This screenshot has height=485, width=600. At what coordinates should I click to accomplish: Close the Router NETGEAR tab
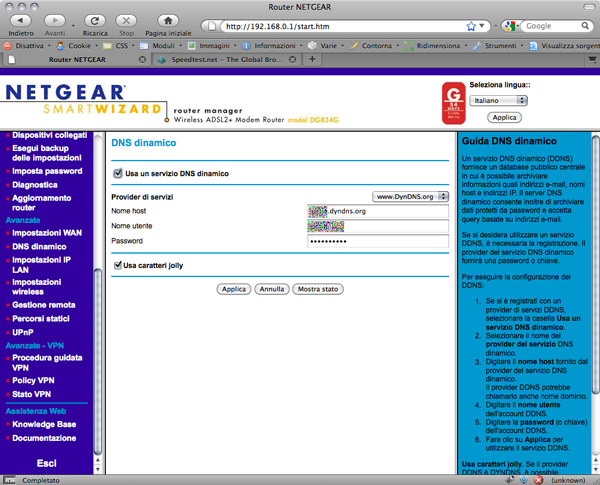click(x=142, y=60)
